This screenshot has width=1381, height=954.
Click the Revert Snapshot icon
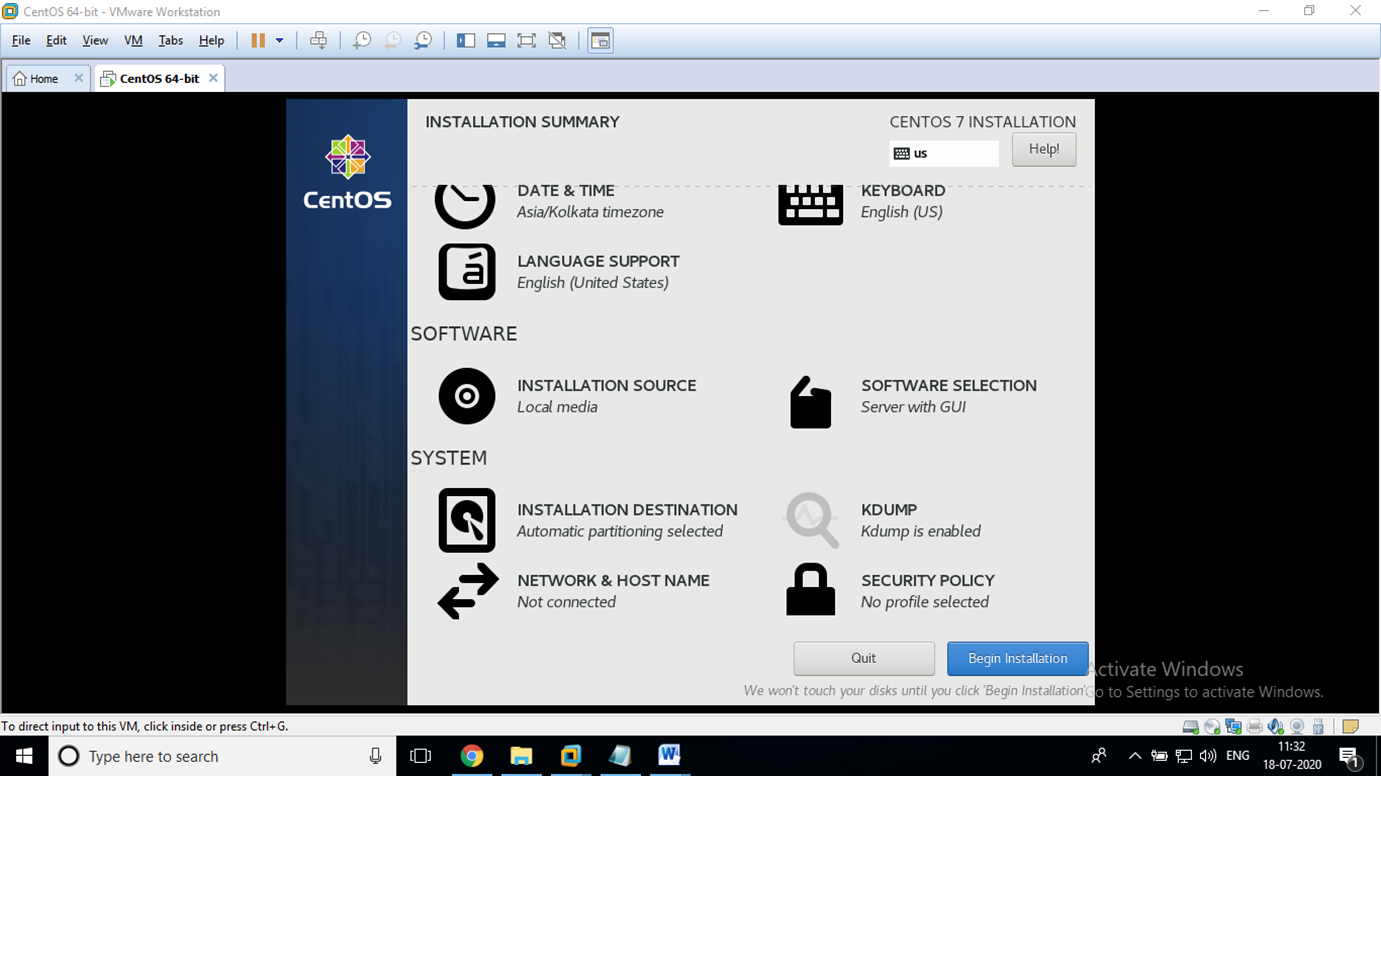tap(392, 40)
